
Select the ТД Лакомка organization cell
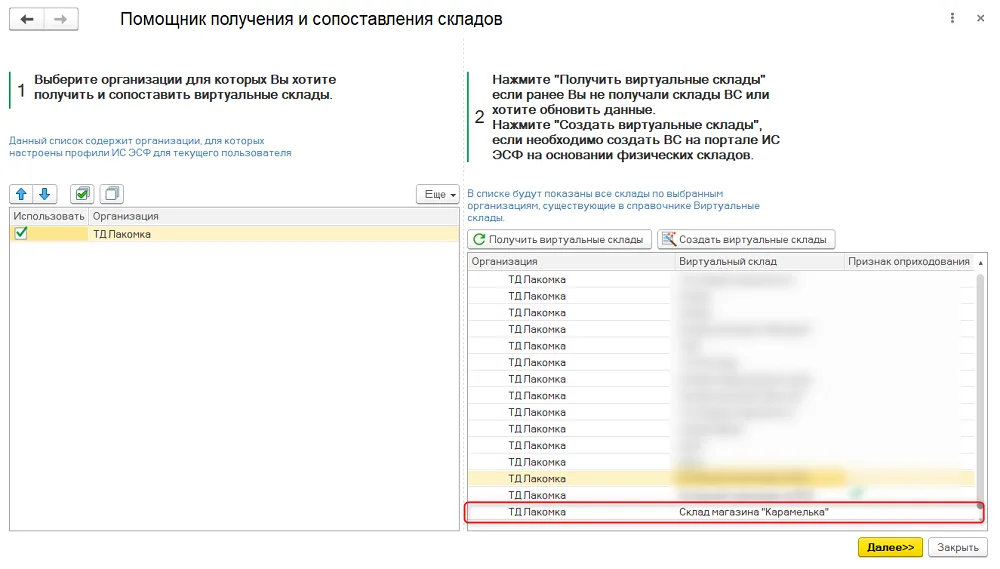tap(273, 234)
